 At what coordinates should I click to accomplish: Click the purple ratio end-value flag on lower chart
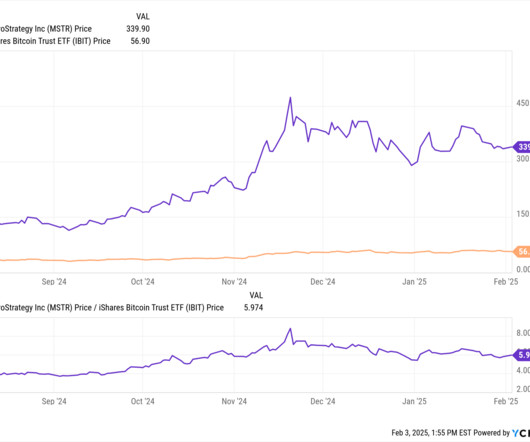[522, 355]
